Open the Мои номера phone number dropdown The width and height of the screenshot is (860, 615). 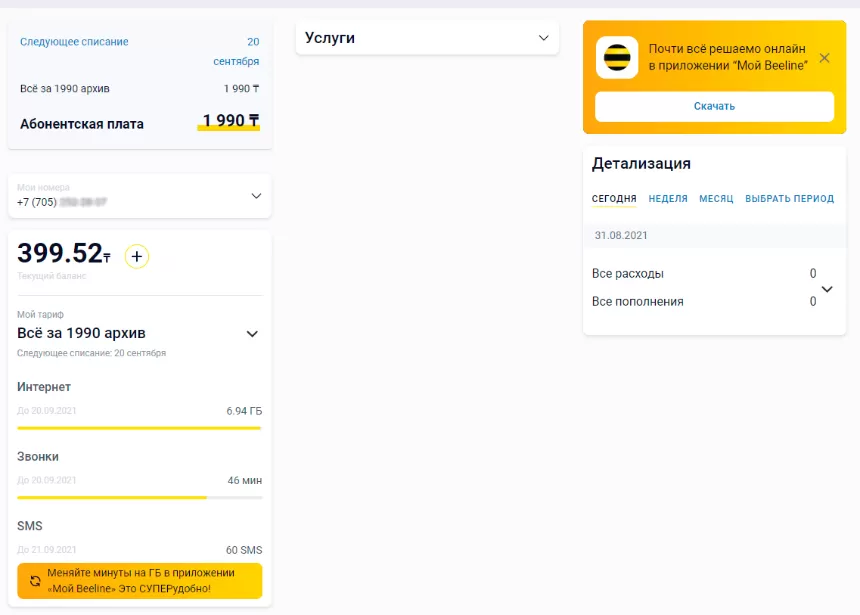pyautogui.click(x=256, y=196)
